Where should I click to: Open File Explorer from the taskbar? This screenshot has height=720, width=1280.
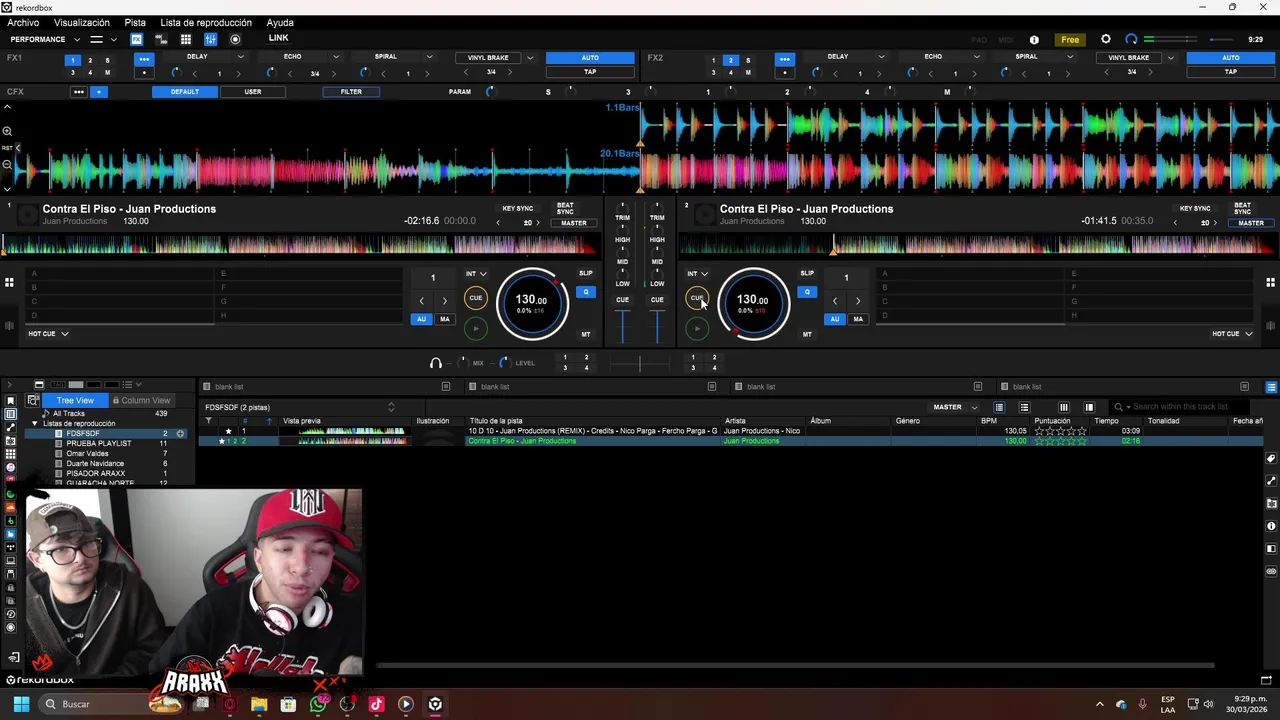[x=259, y=704]
